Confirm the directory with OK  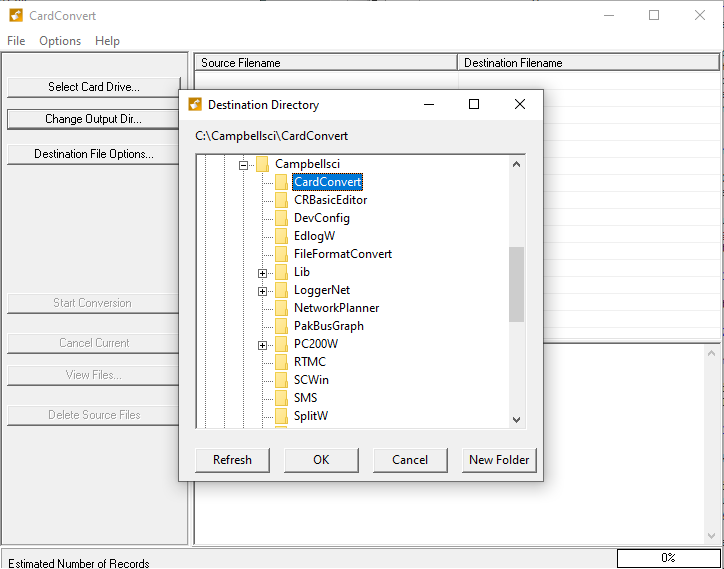(x=321, y=460)
